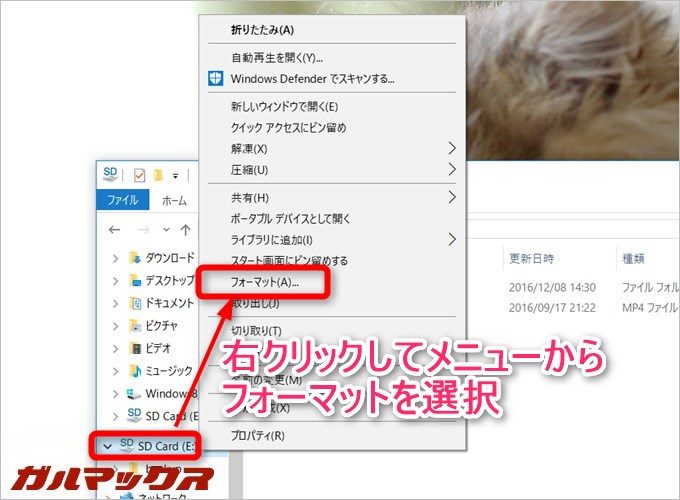The width and height of the screenshot is (680, 500).
Task: Click the ドキュメント folder icon
Action: 135,303
